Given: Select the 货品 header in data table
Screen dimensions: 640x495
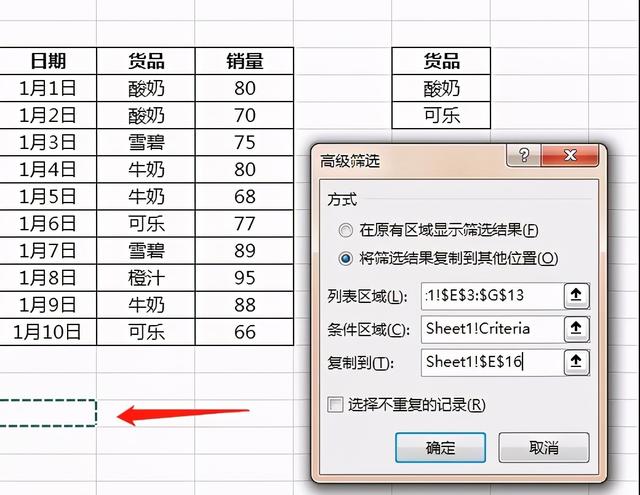Looking at the screenshot, I should [146, 61].
